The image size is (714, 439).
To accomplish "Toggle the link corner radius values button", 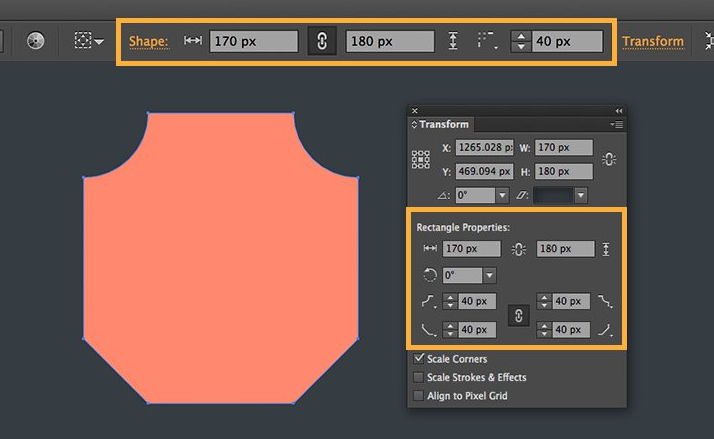I will click(x=519, y=316).
